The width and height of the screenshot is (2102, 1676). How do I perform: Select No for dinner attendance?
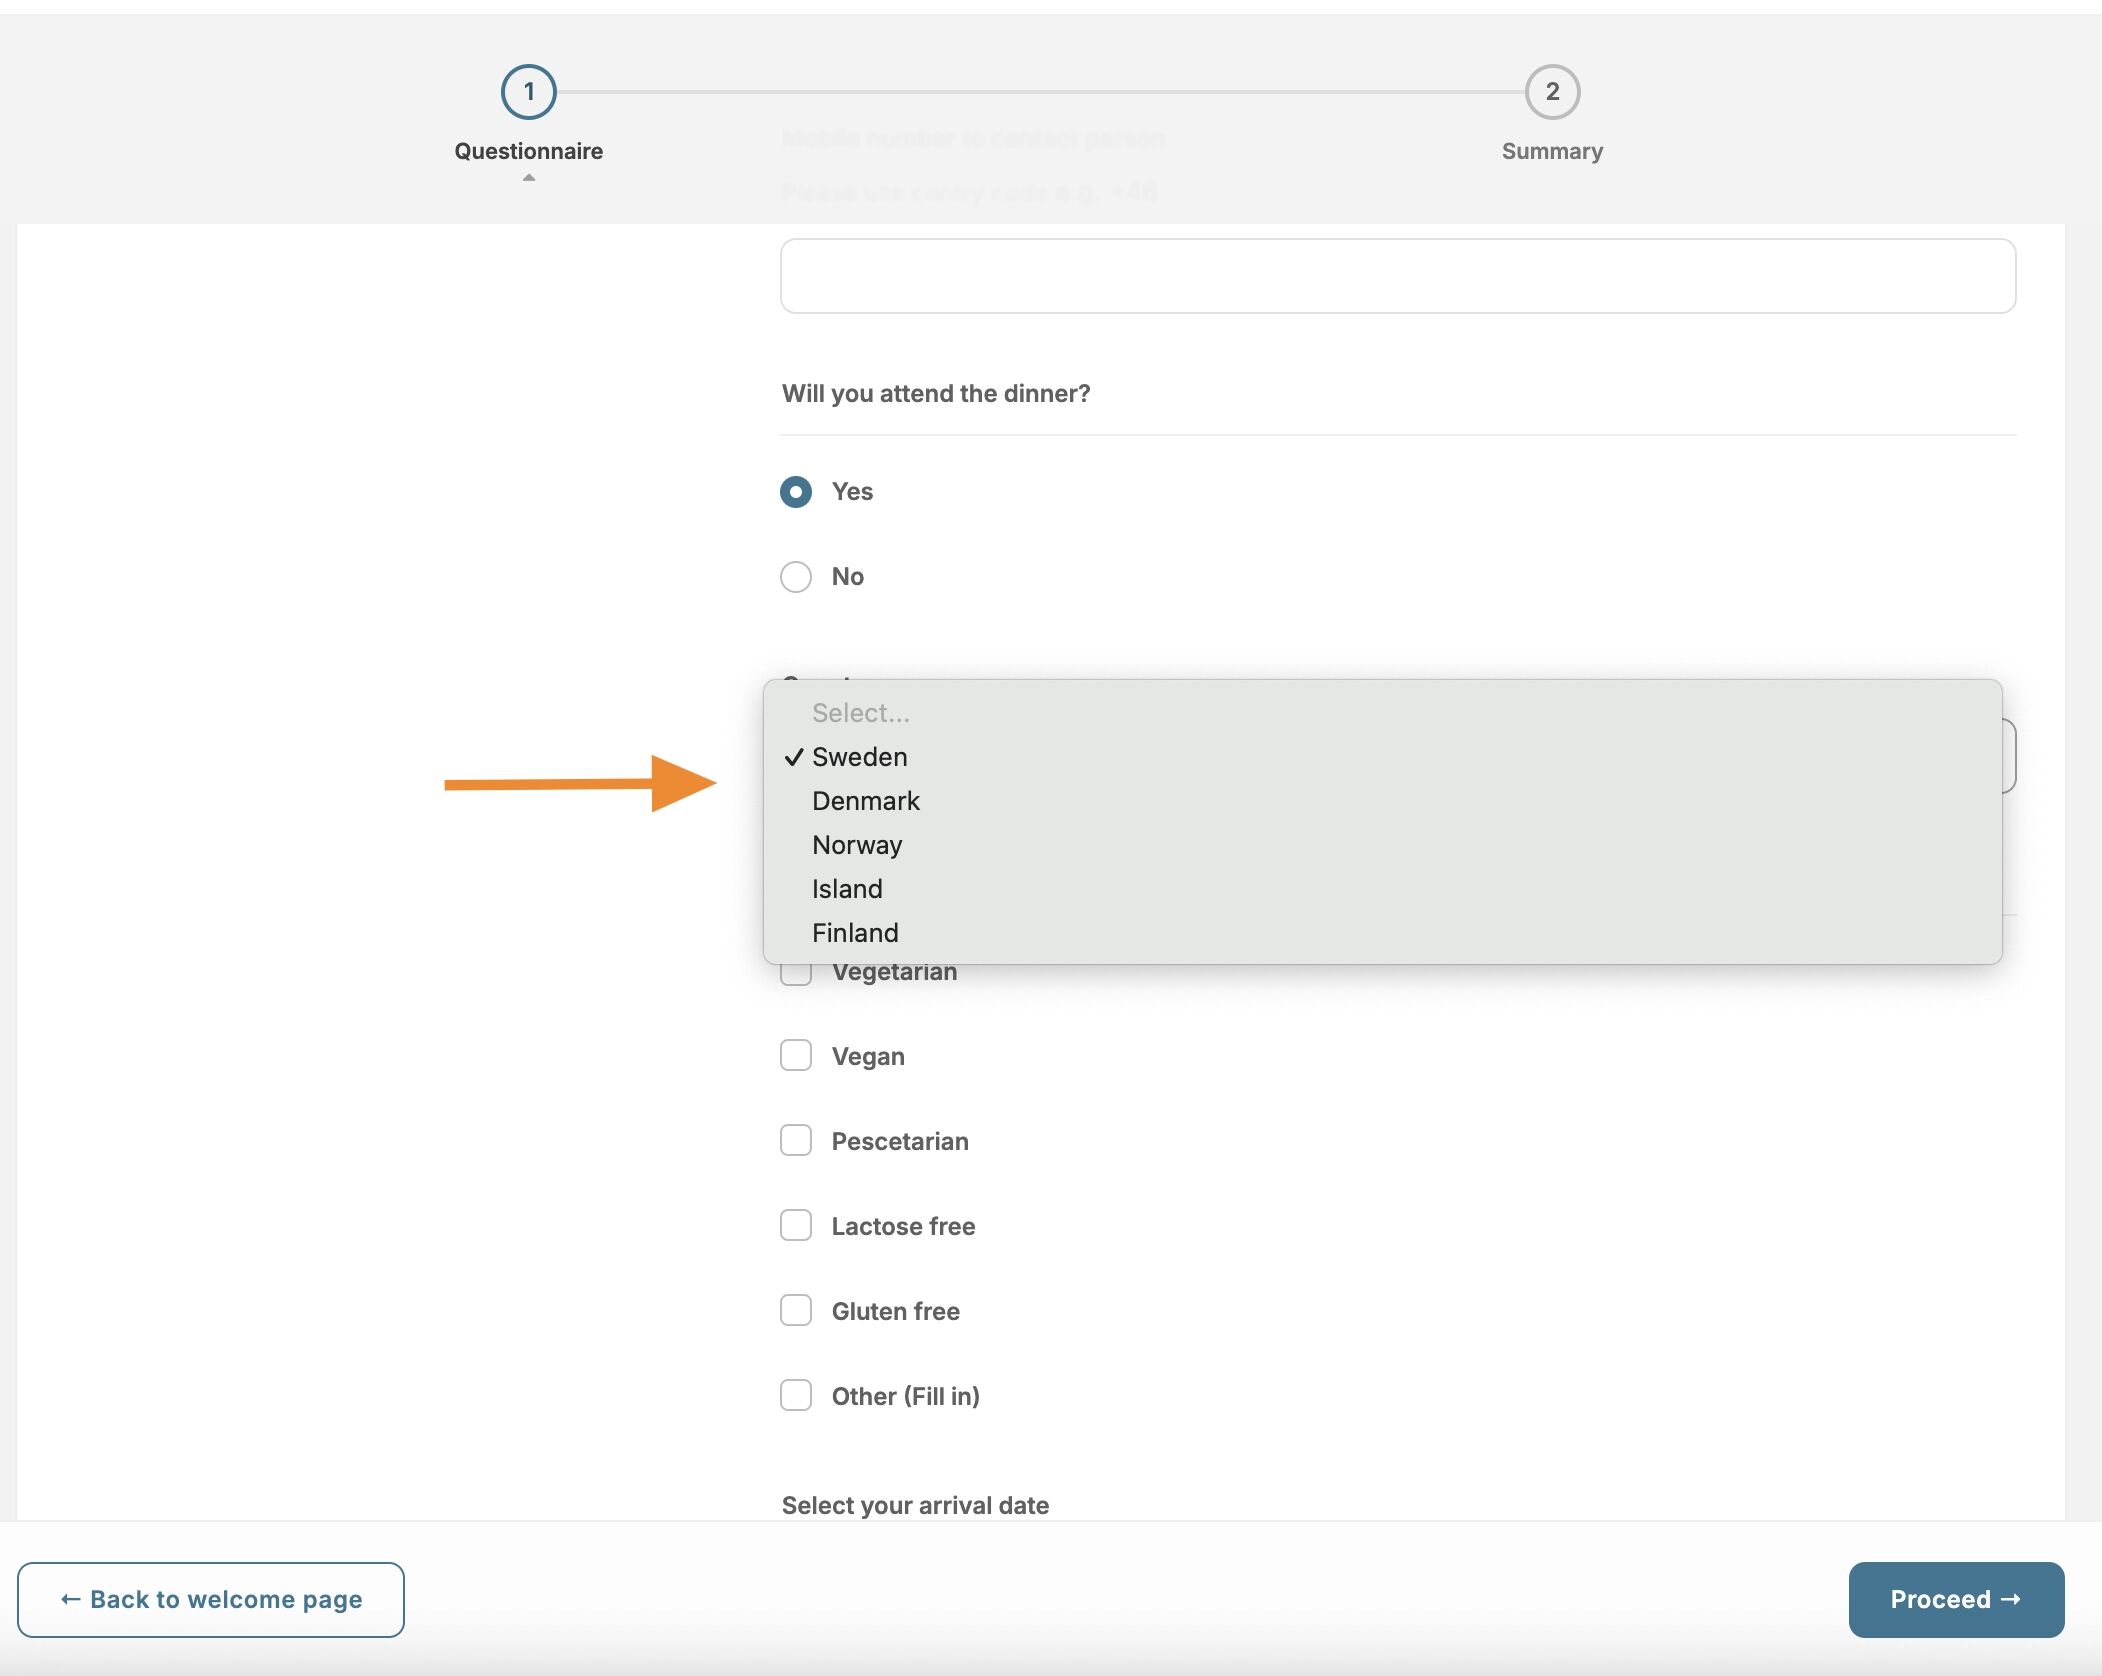(796, 577)
